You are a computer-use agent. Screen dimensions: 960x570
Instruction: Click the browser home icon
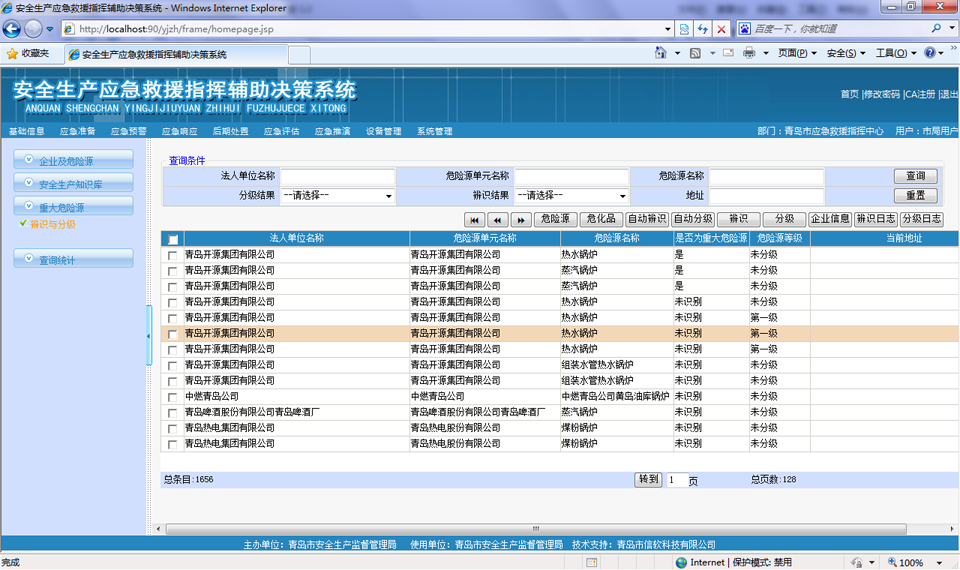662,53
